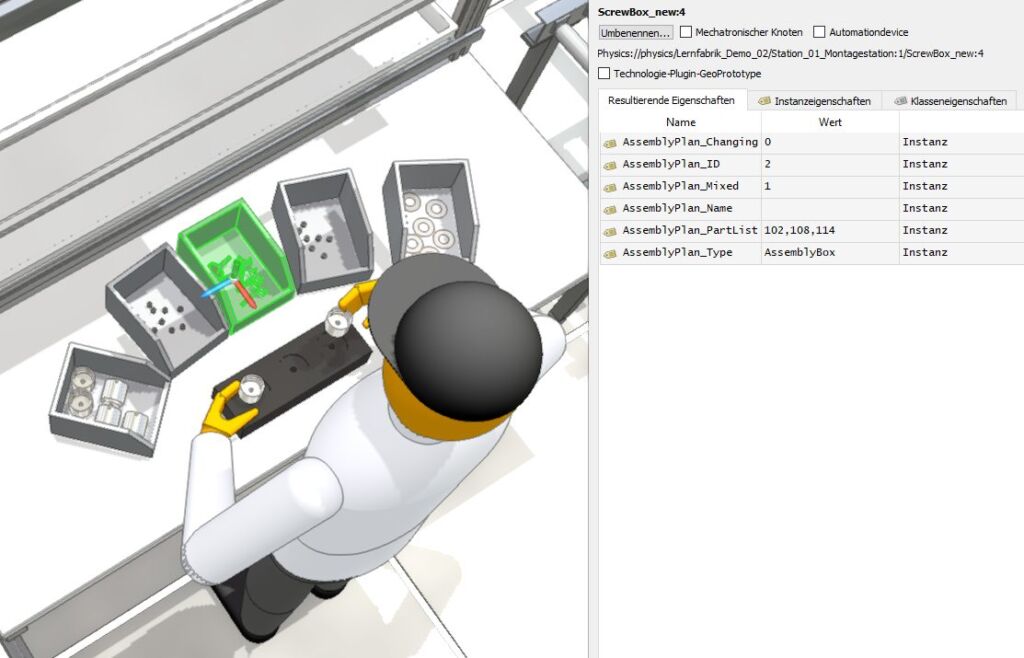The height and width of the screenshot is (658, 1024).
Task: Toggle the Technologie-Plugin-GeoPrototype checkbox
Action: coord(604,73)
